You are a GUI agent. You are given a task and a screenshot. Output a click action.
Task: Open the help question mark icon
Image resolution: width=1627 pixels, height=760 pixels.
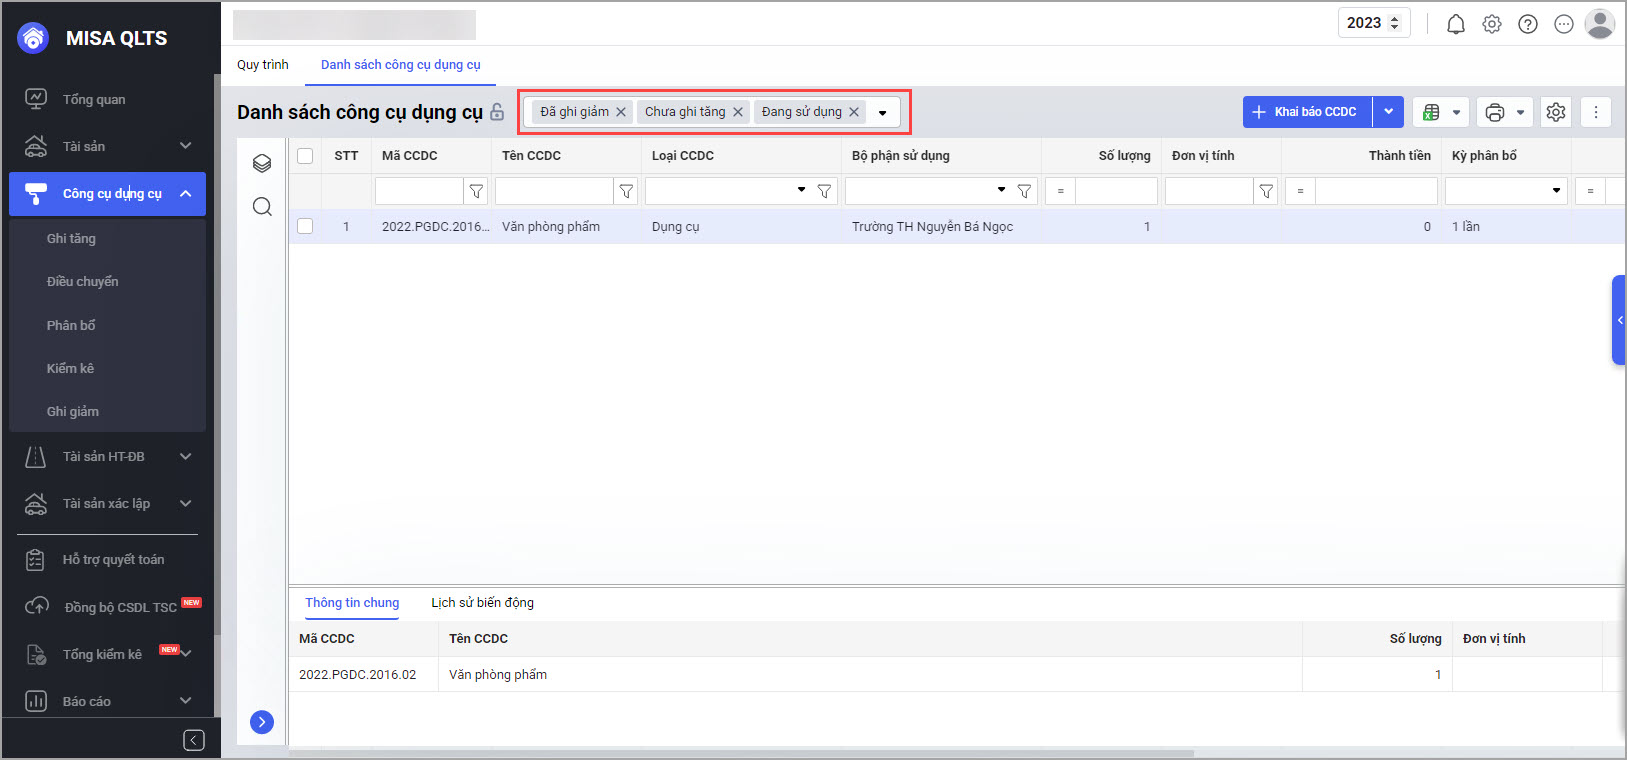[1528, 25]
